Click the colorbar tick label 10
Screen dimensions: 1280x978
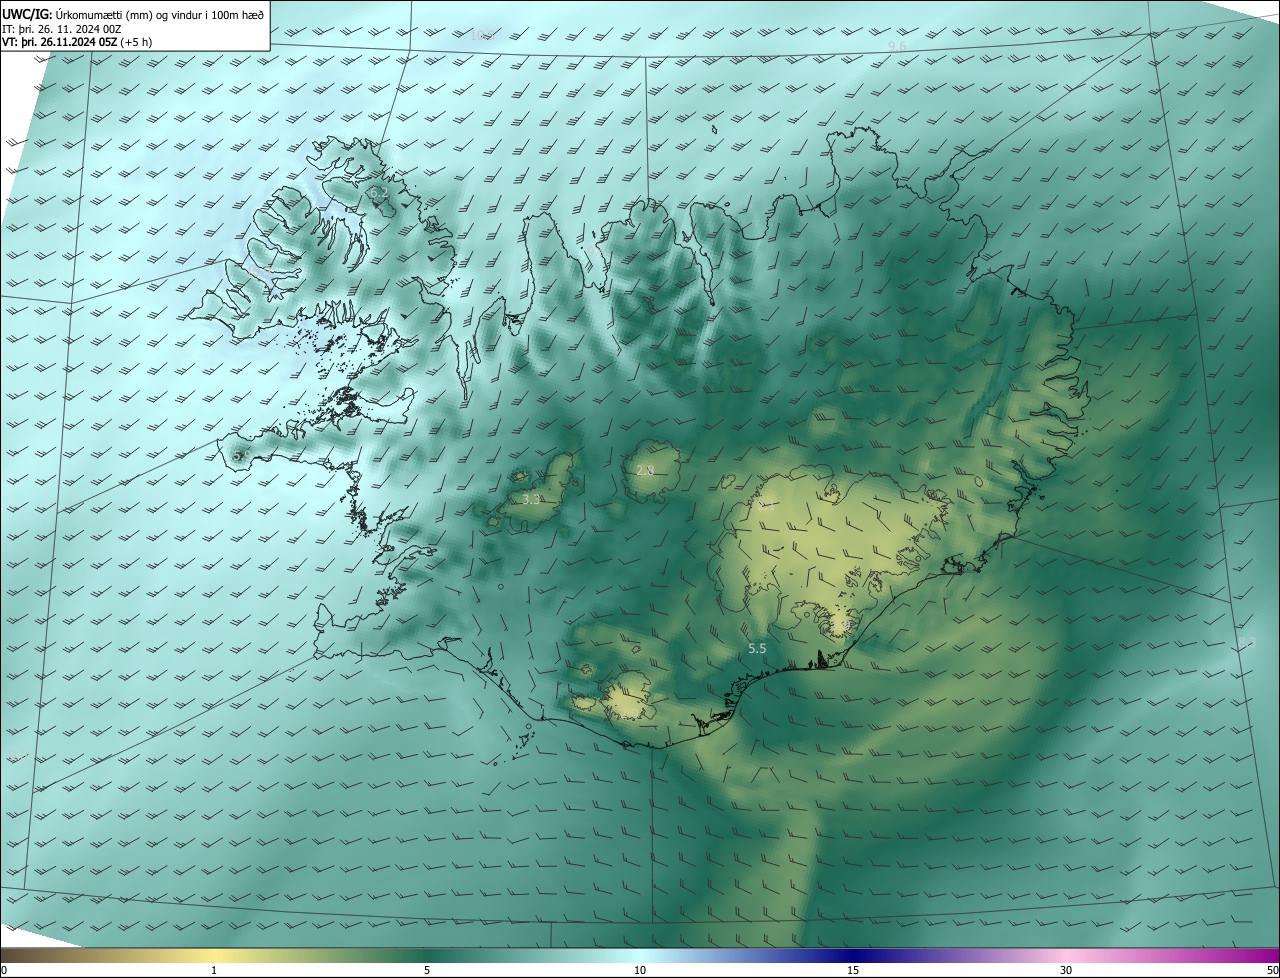(x=640, y=970)
